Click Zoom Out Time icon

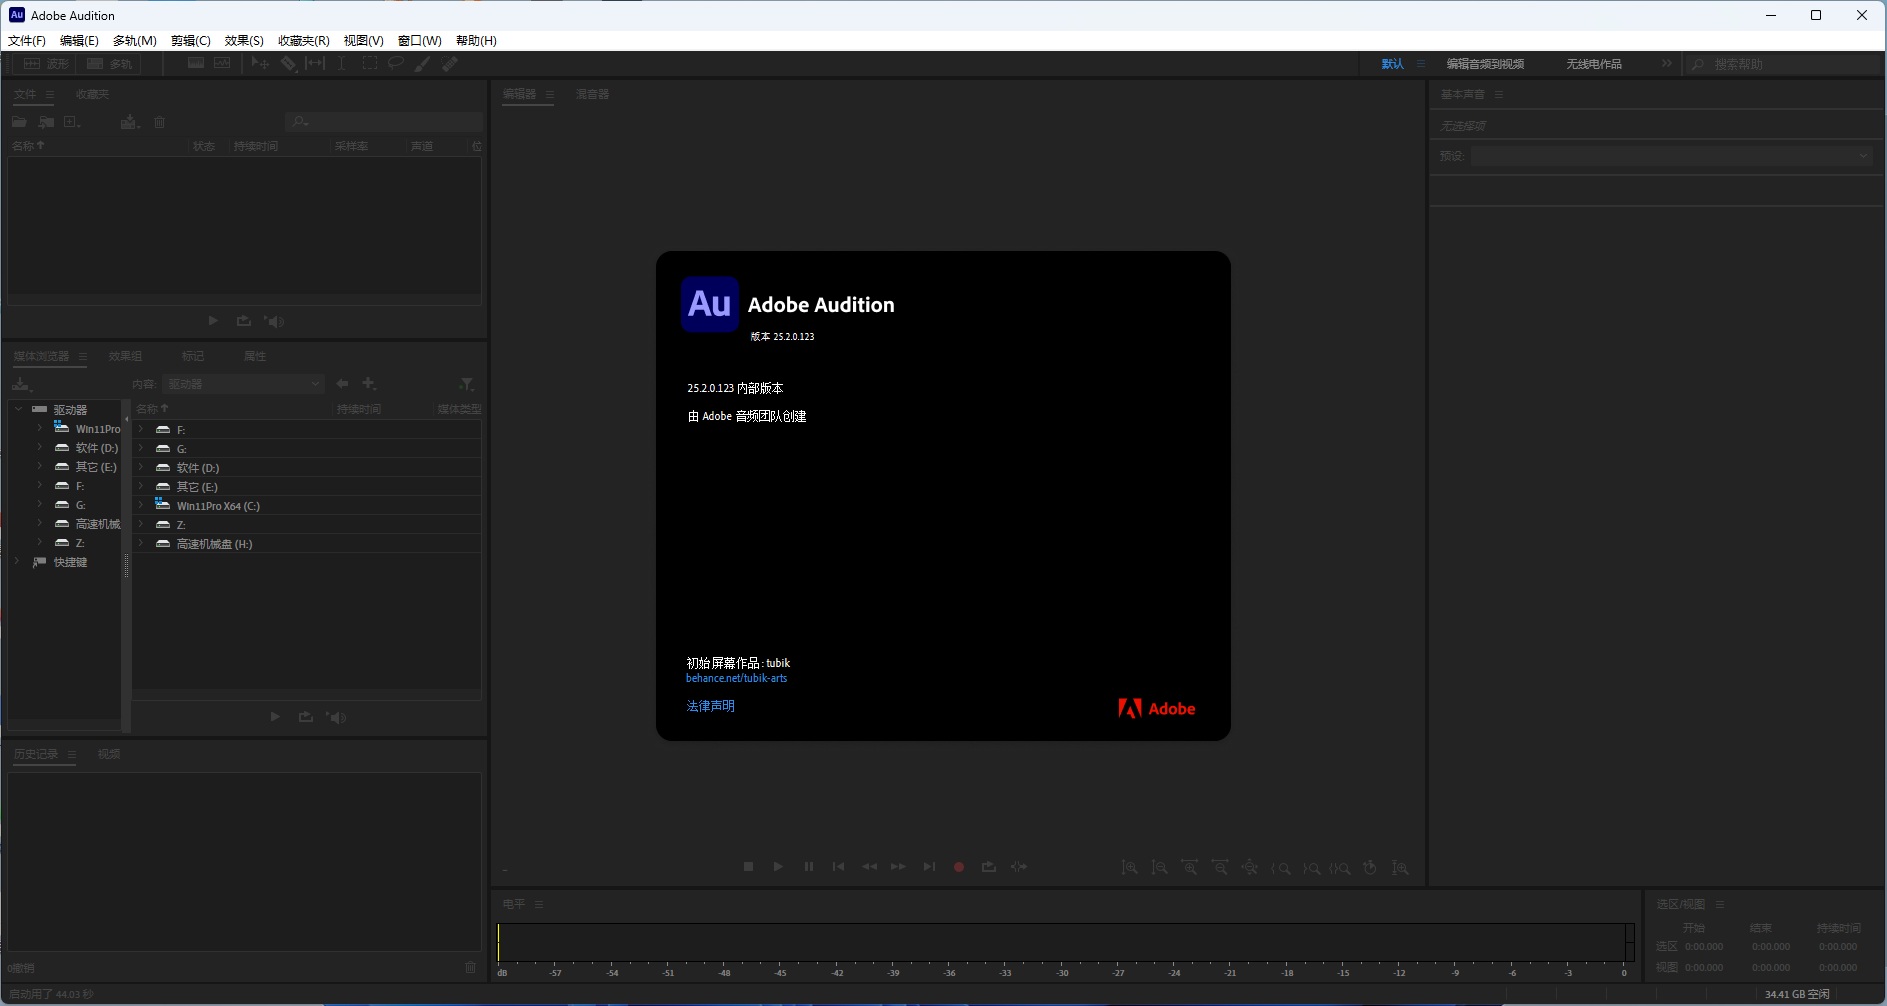(x=1220, y=868)
